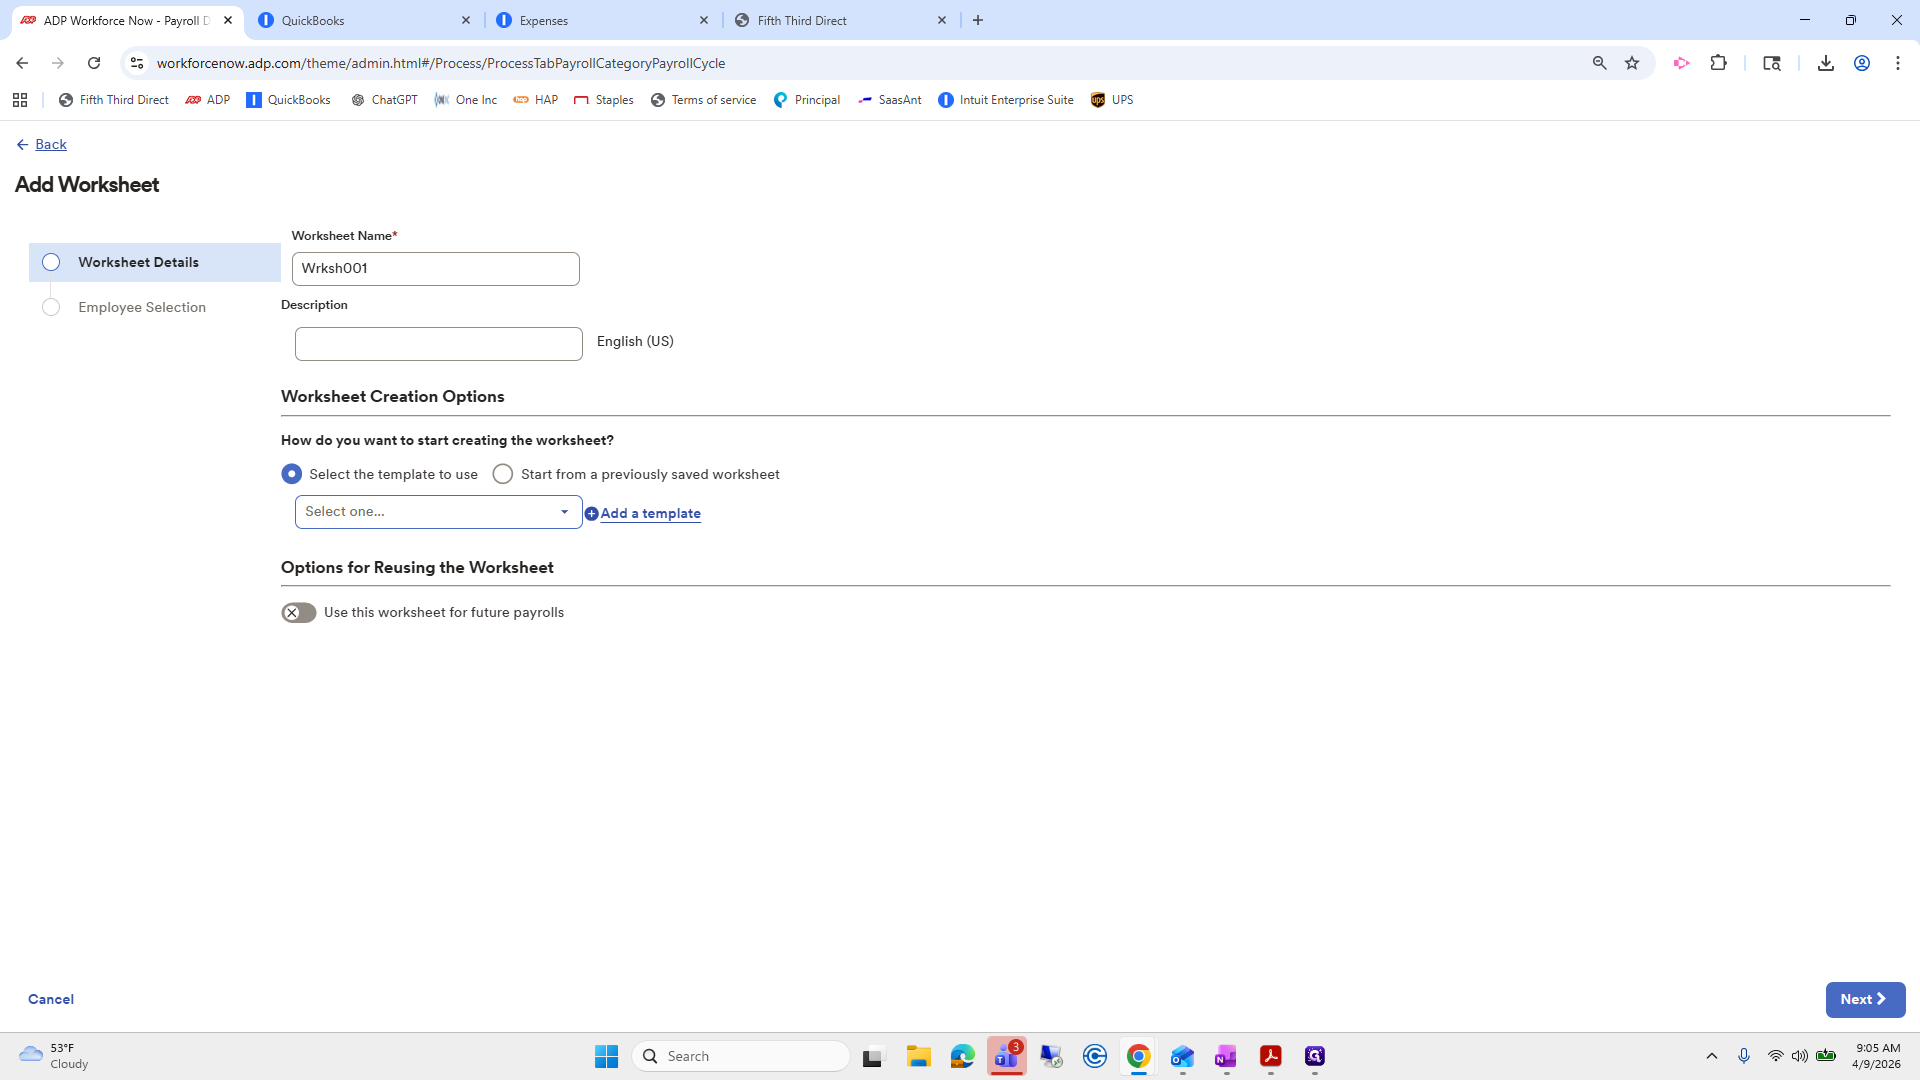Viewport: 1920px width, 1080px height.
Task: Open the One Inc bookmark
Action: (x=465, y=100)
